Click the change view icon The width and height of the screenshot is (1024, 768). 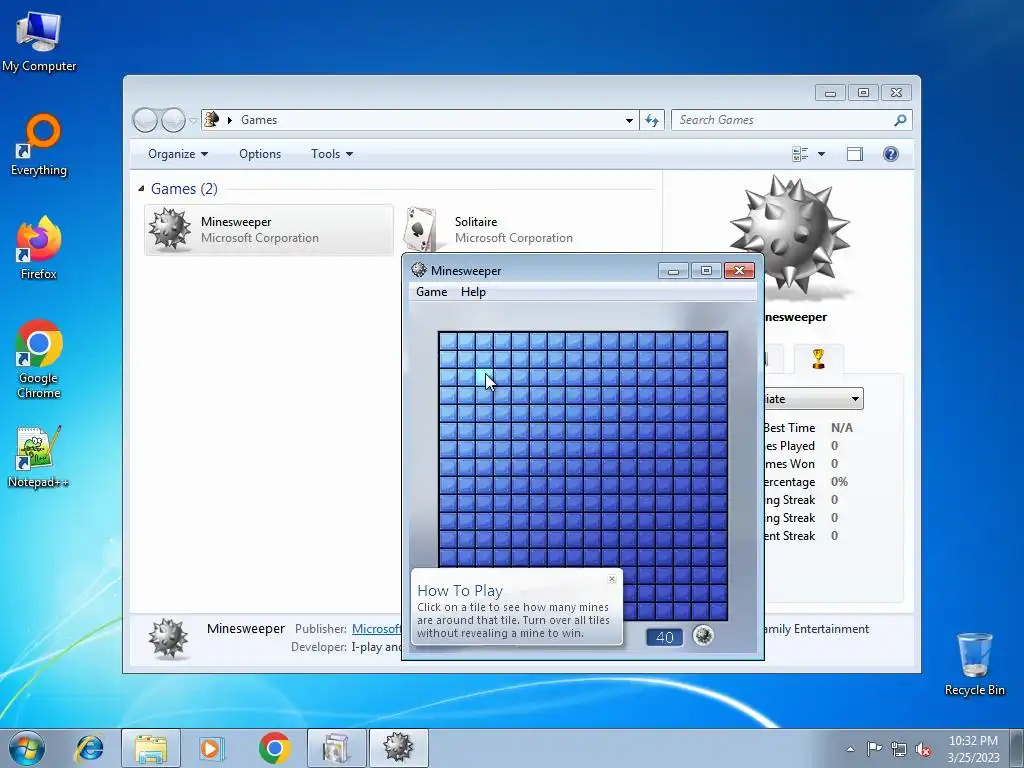tap(800, 154)
